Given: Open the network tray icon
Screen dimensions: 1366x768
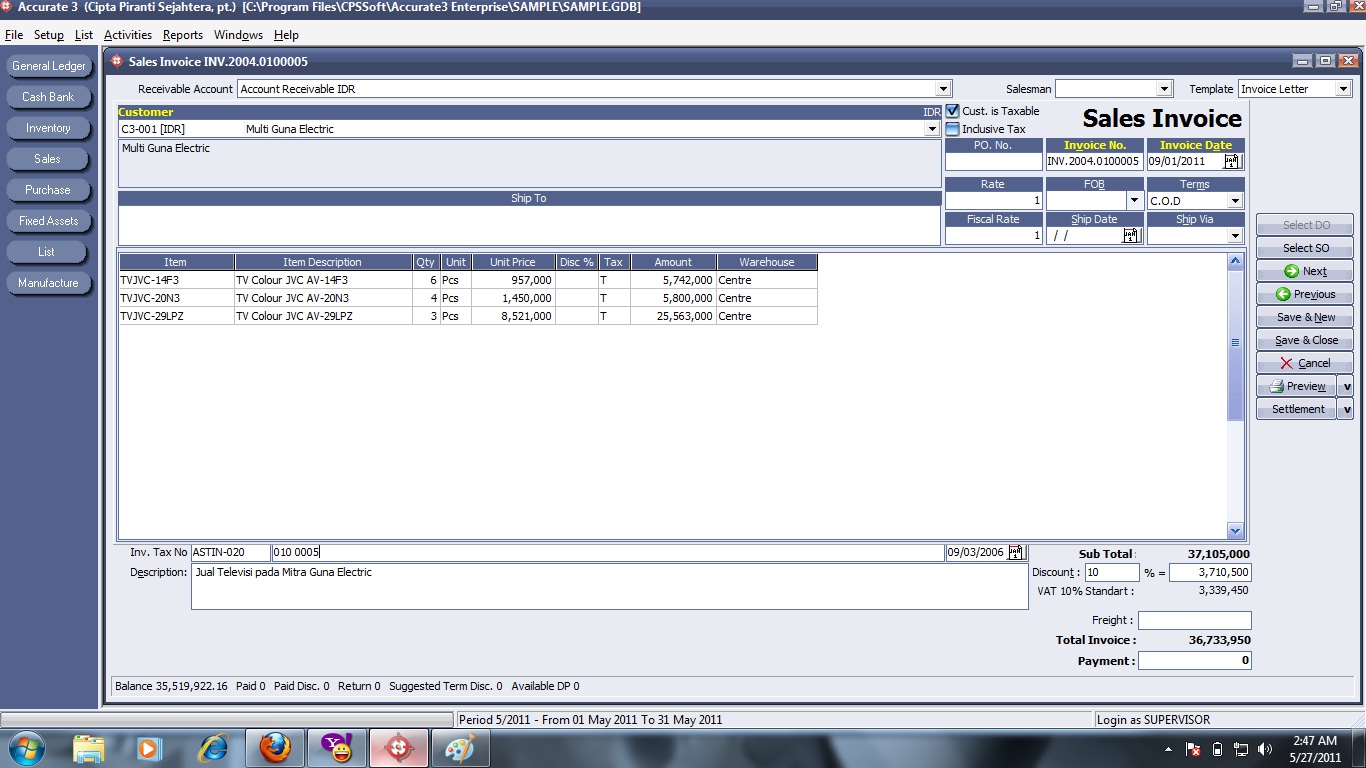Looking at the screenshot, I should pyautogui.click(x=1241, y=749).
